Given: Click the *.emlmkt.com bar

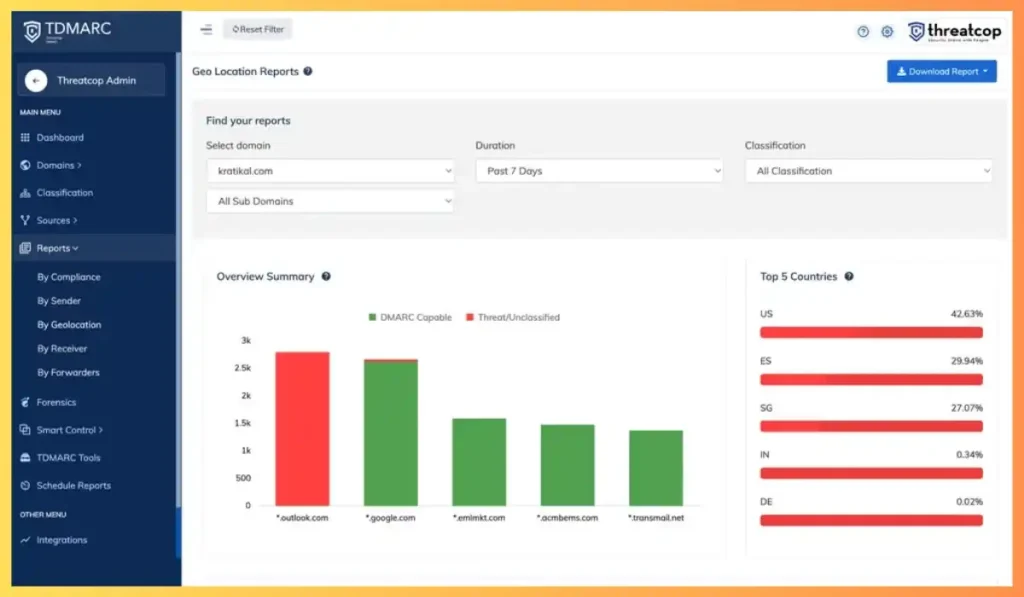Looking at the screenshot, I should tap(479, 462).
